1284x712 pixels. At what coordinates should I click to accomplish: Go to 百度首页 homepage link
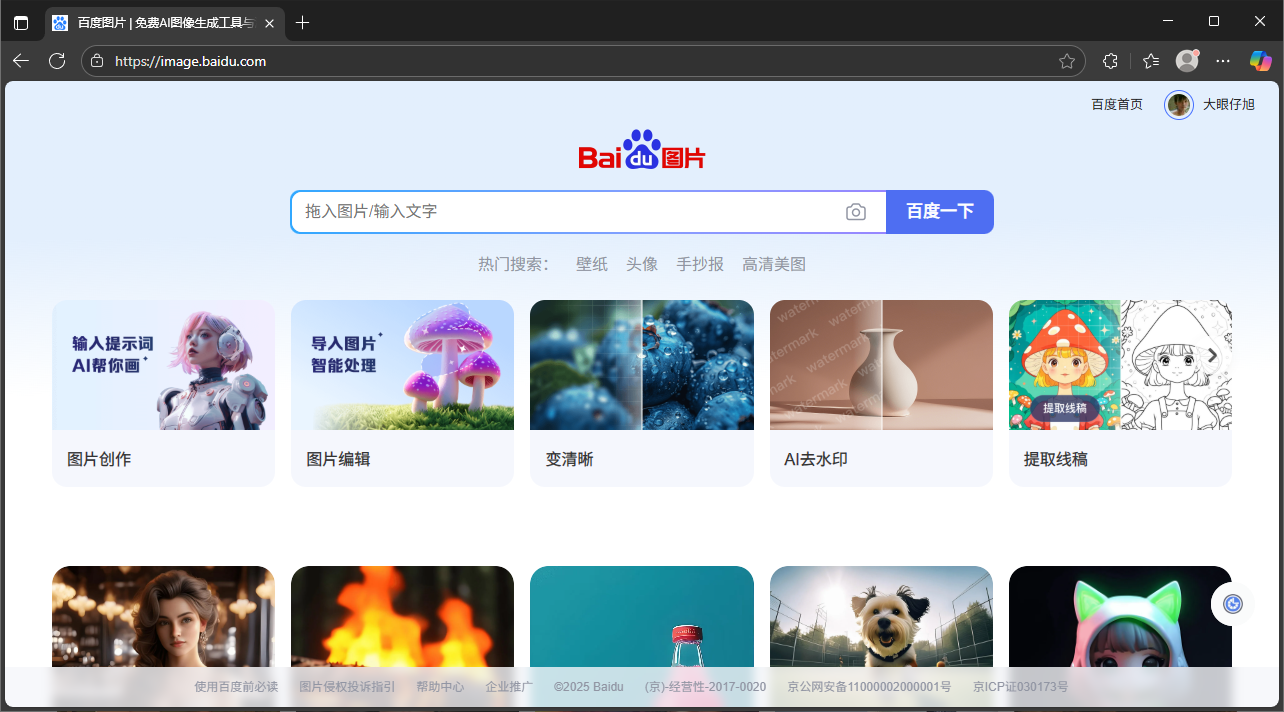point(1116,104)
